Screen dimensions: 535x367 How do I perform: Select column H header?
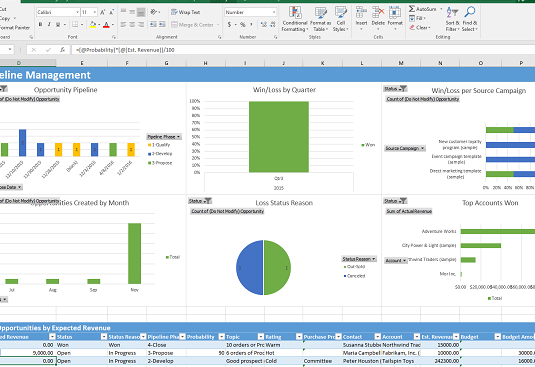205,63
